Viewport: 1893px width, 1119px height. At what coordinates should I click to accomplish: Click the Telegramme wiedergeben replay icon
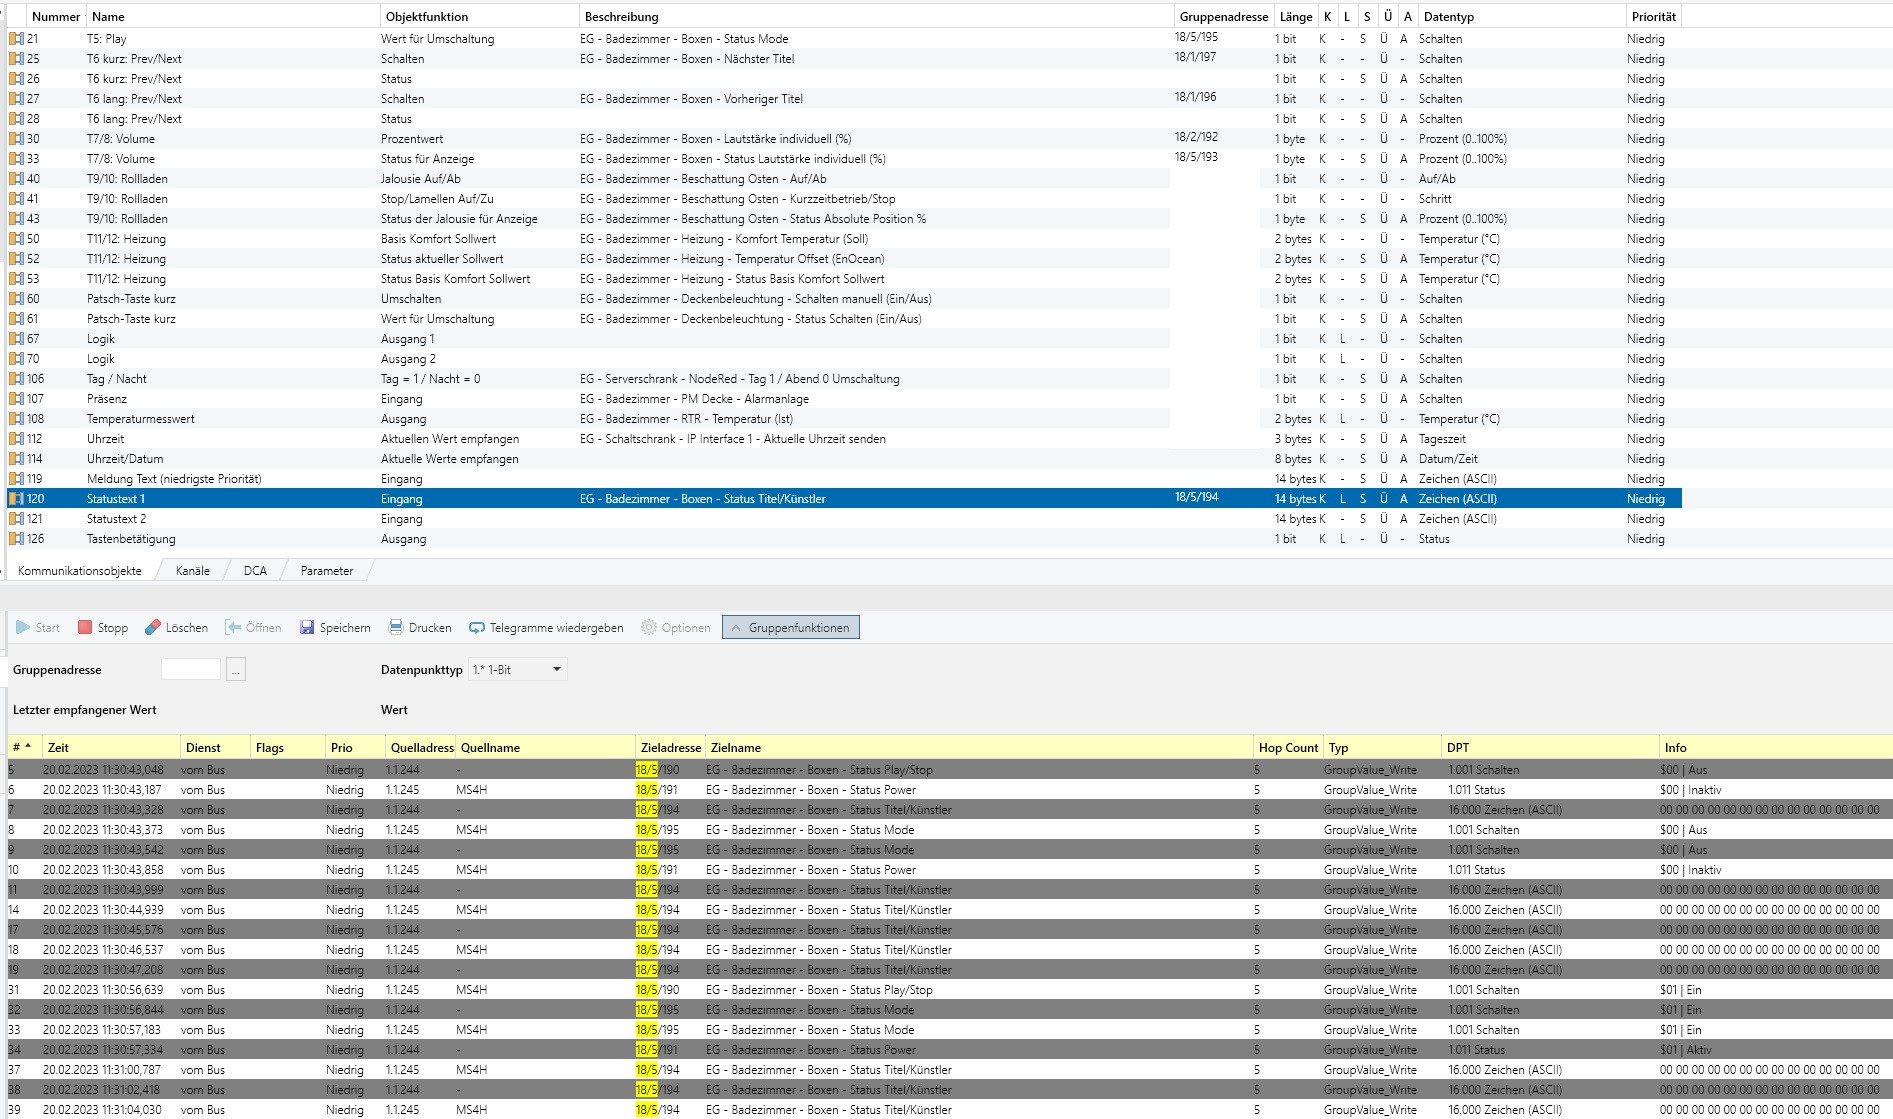[477, 628]
